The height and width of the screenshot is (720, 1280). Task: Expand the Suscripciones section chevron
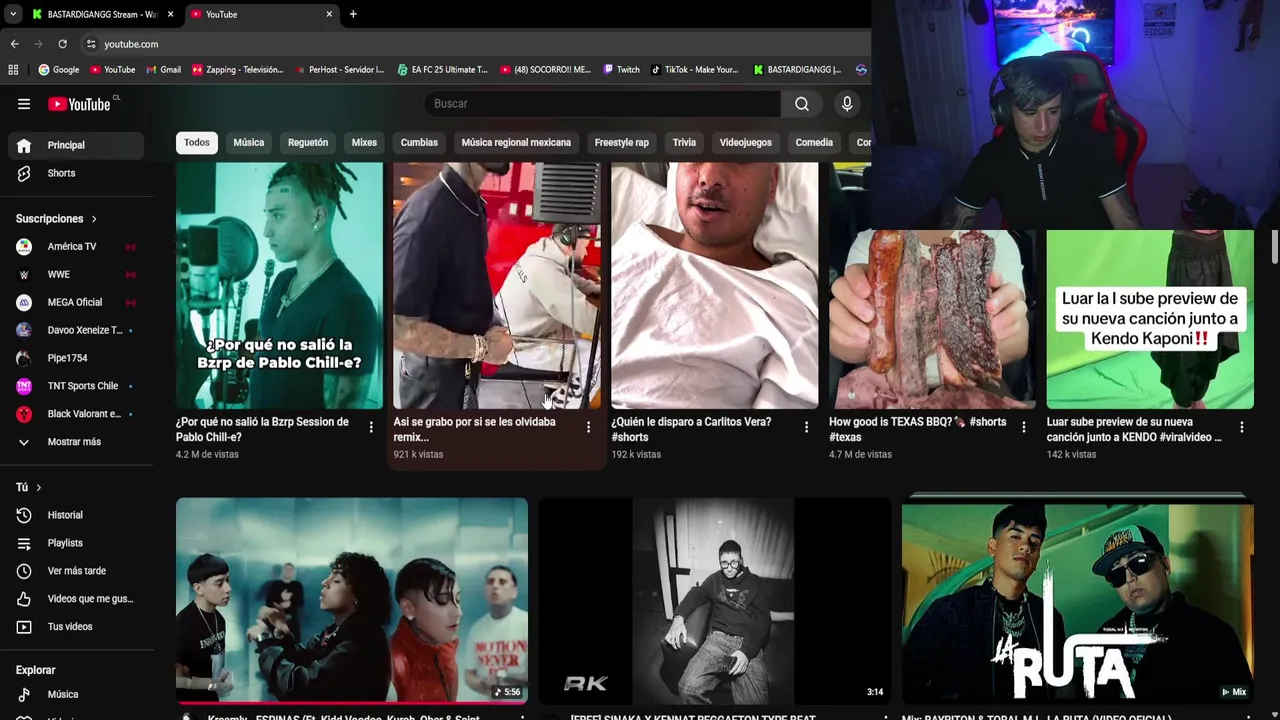(x=94, y=219)
